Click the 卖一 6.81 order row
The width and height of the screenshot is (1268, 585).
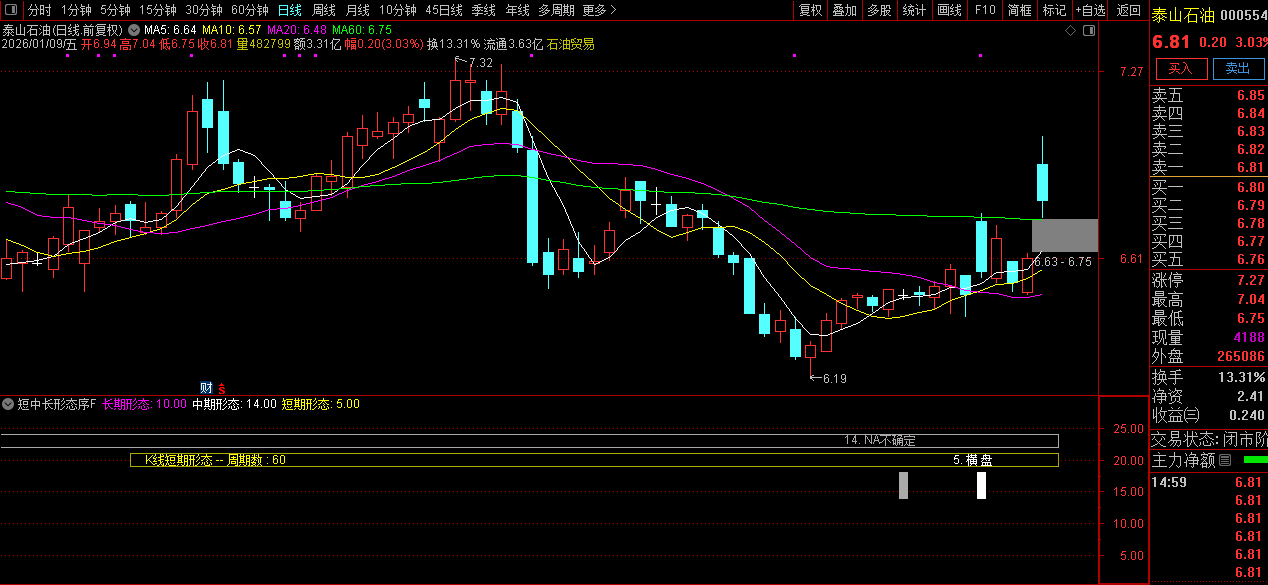point(1208,167)
